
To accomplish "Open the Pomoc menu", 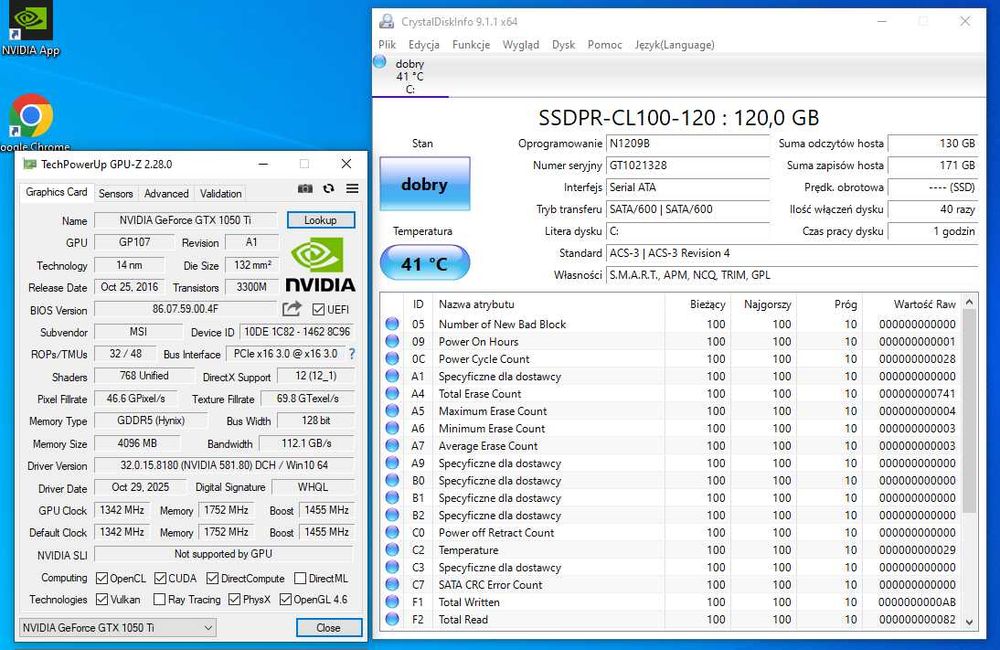I will coord(605,45).
